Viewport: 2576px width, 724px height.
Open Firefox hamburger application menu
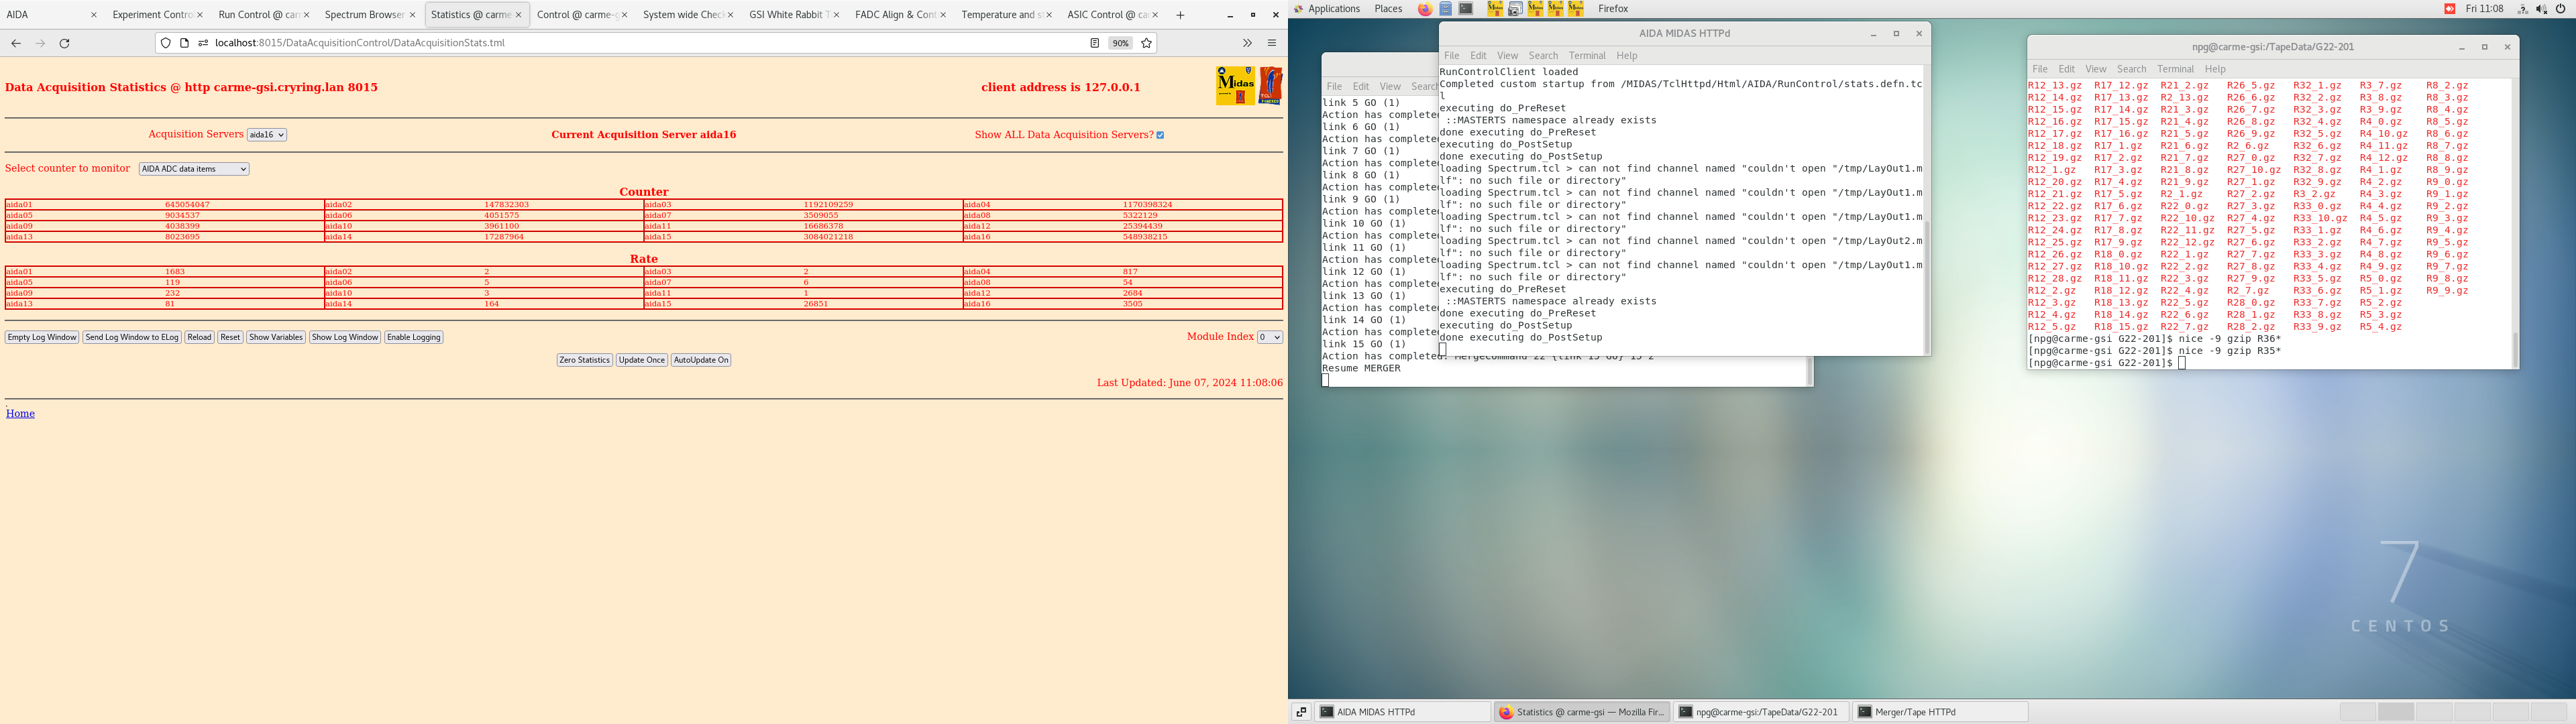[1272, 43]
